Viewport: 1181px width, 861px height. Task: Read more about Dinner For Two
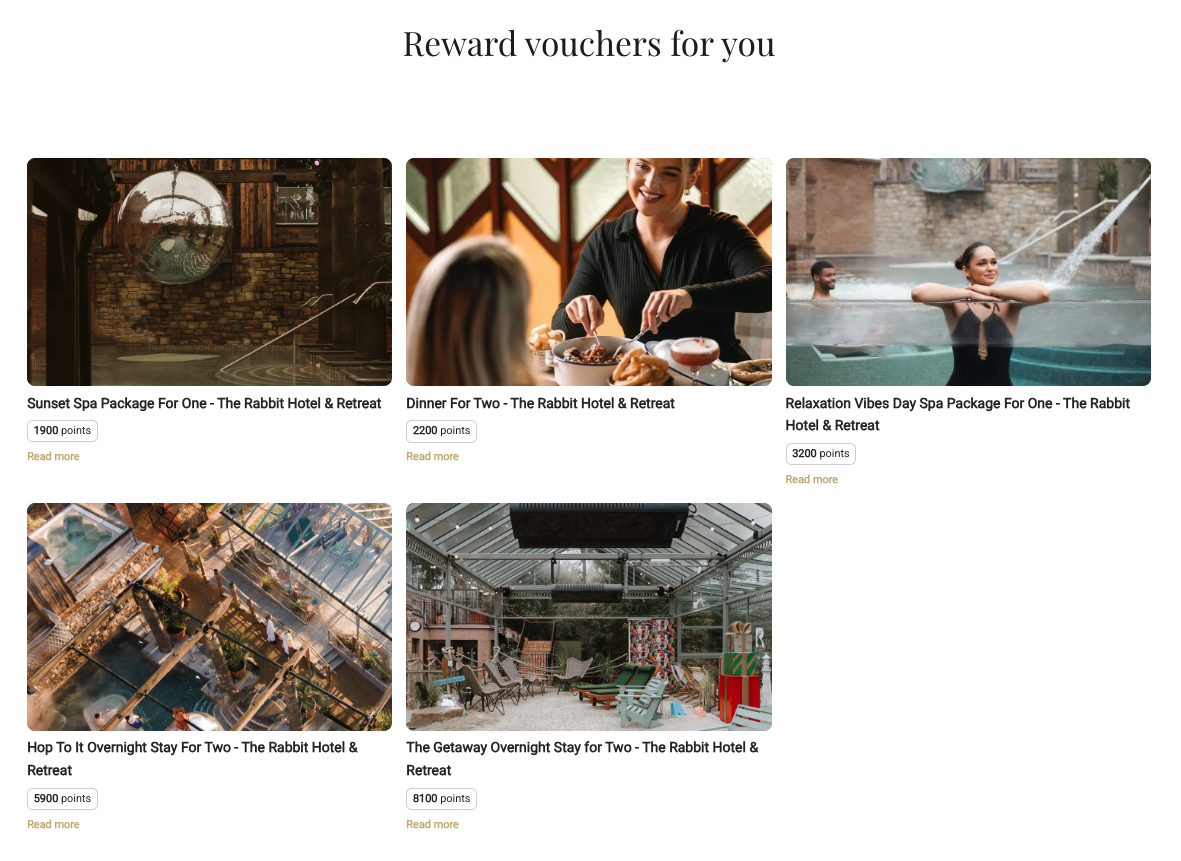(x=432, y=456)
